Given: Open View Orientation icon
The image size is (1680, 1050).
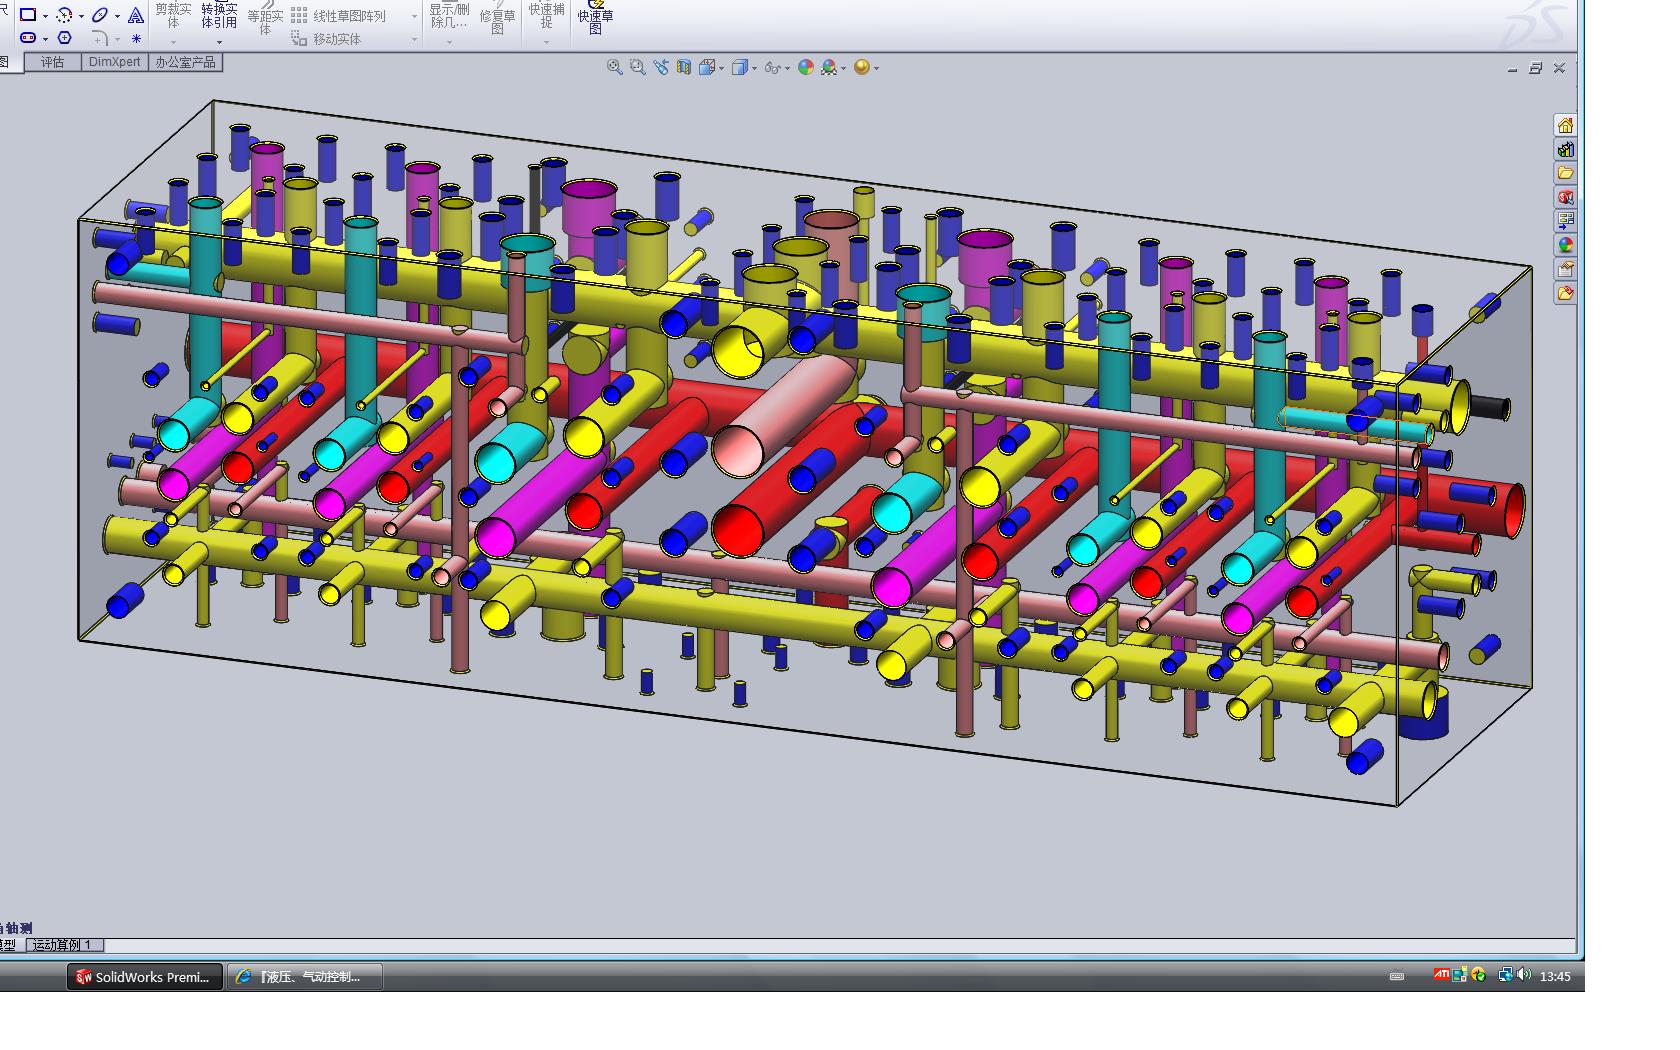Looking at the screenshot, I should coord(708,67).
